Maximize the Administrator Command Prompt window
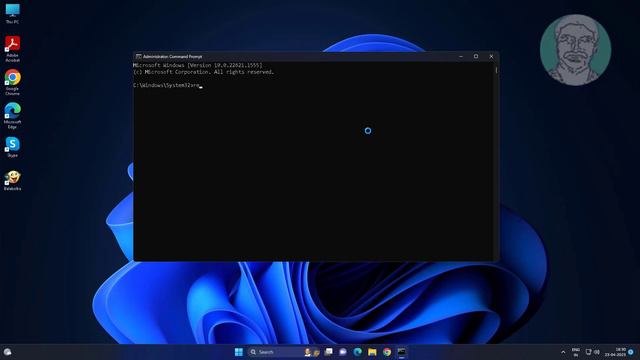The height and width of the screenshot is (360, 640). click(x=476, y=56)
